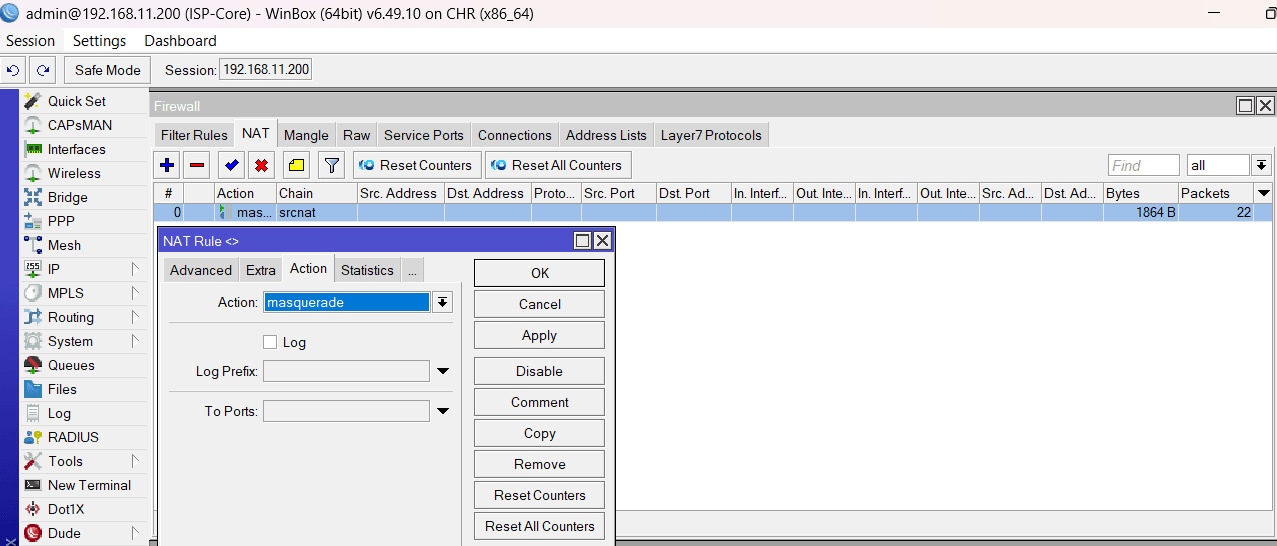Click the Session address field
Viewport: 1277px width, 546px height.
[x=265, y=70]
